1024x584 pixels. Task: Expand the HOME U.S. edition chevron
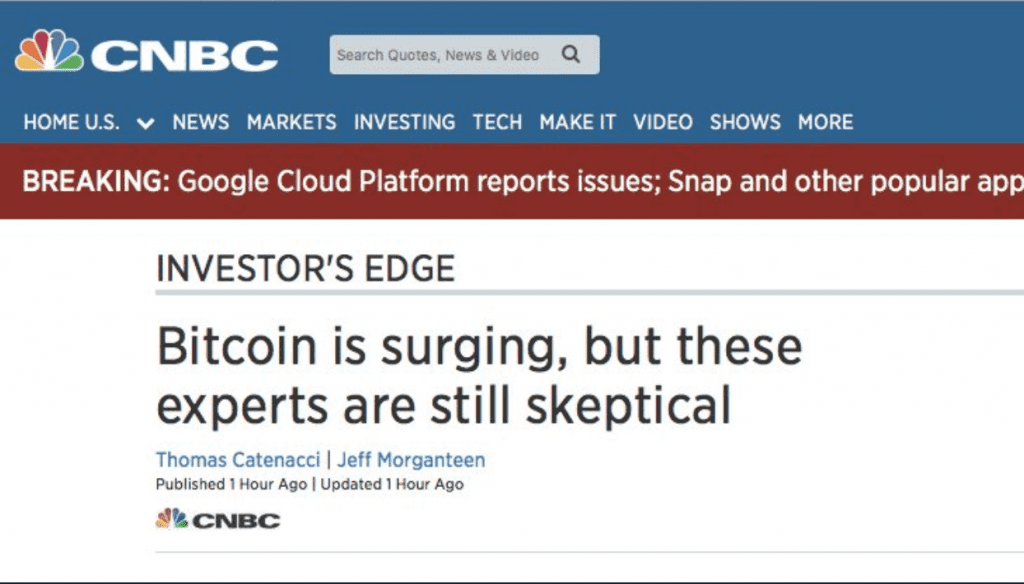146,123
